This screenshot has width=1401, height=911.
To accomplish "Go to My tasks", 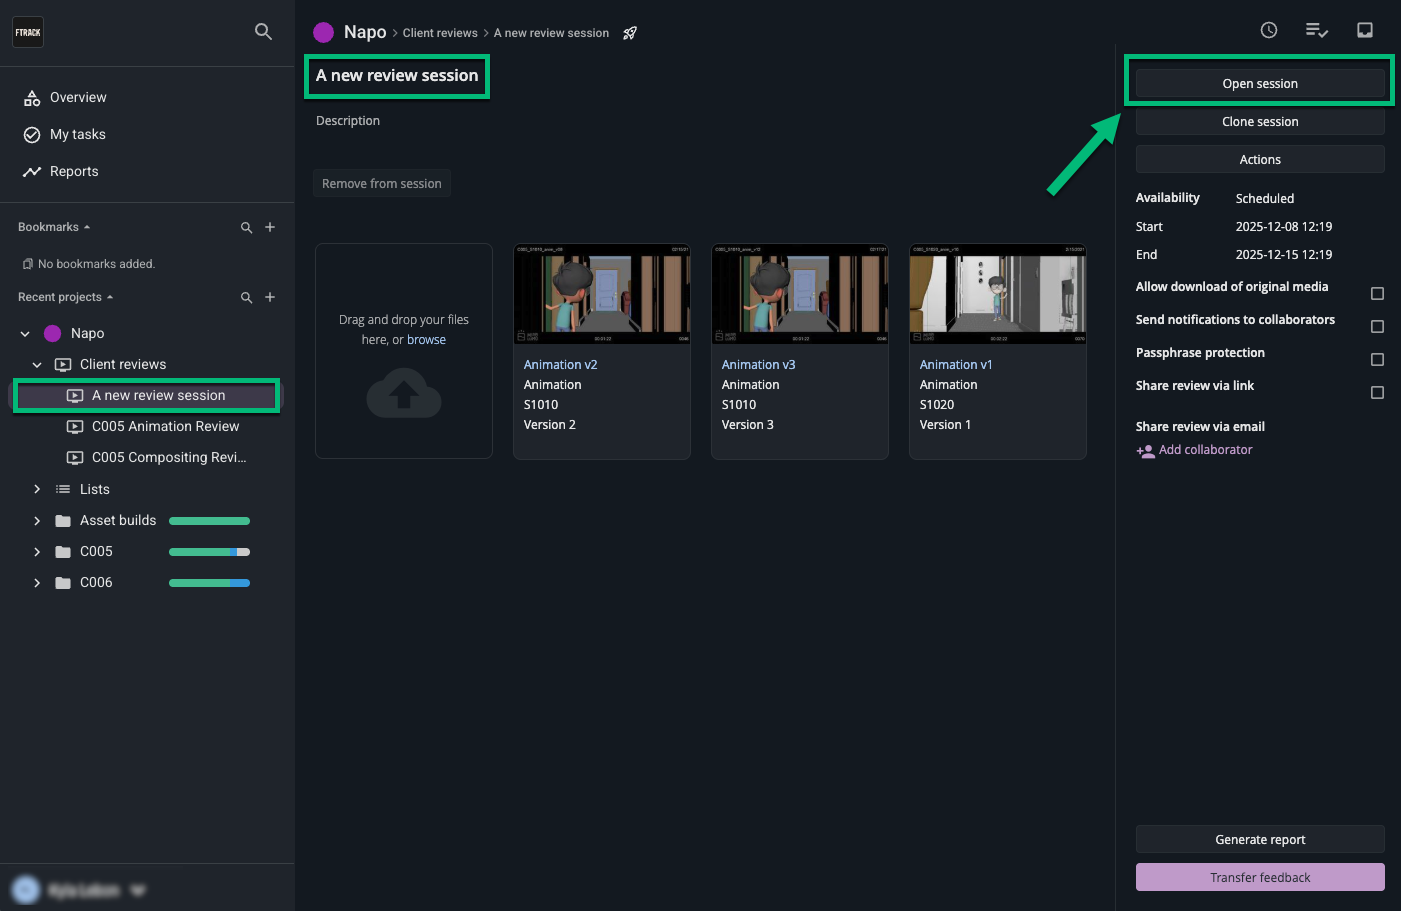I will (77, 135).
